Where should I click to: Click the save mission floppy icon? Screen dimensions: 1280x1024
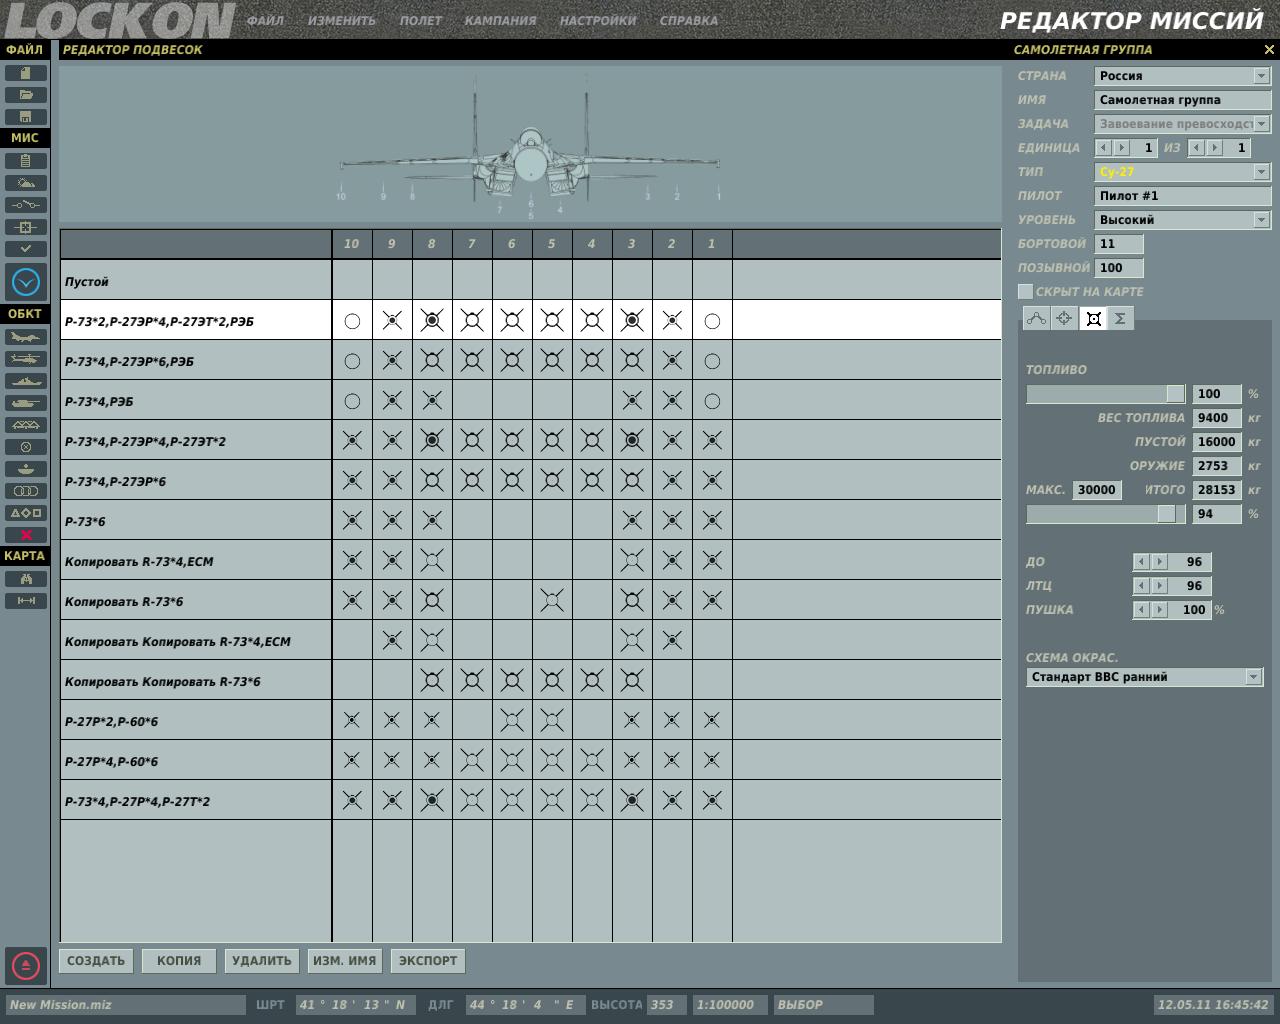click(26, 117)
